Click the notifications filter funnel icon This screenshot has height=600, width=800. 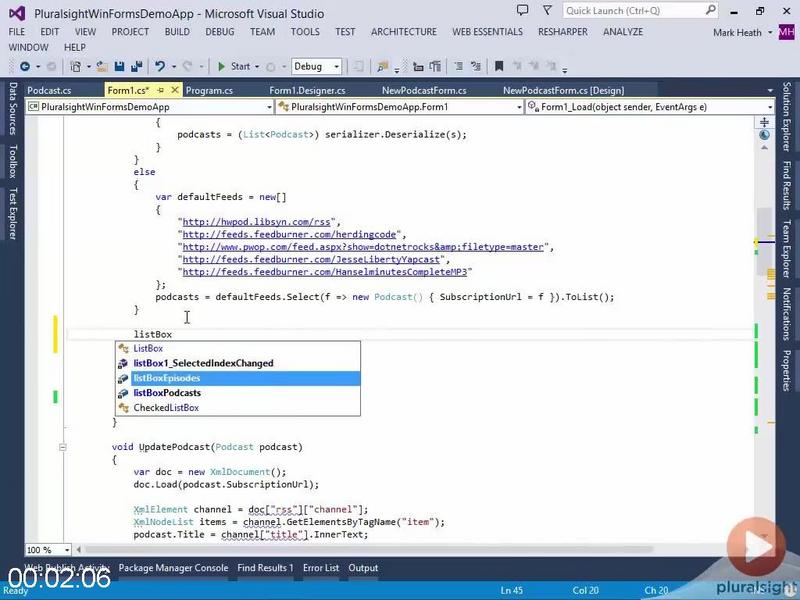click(547, 10)
